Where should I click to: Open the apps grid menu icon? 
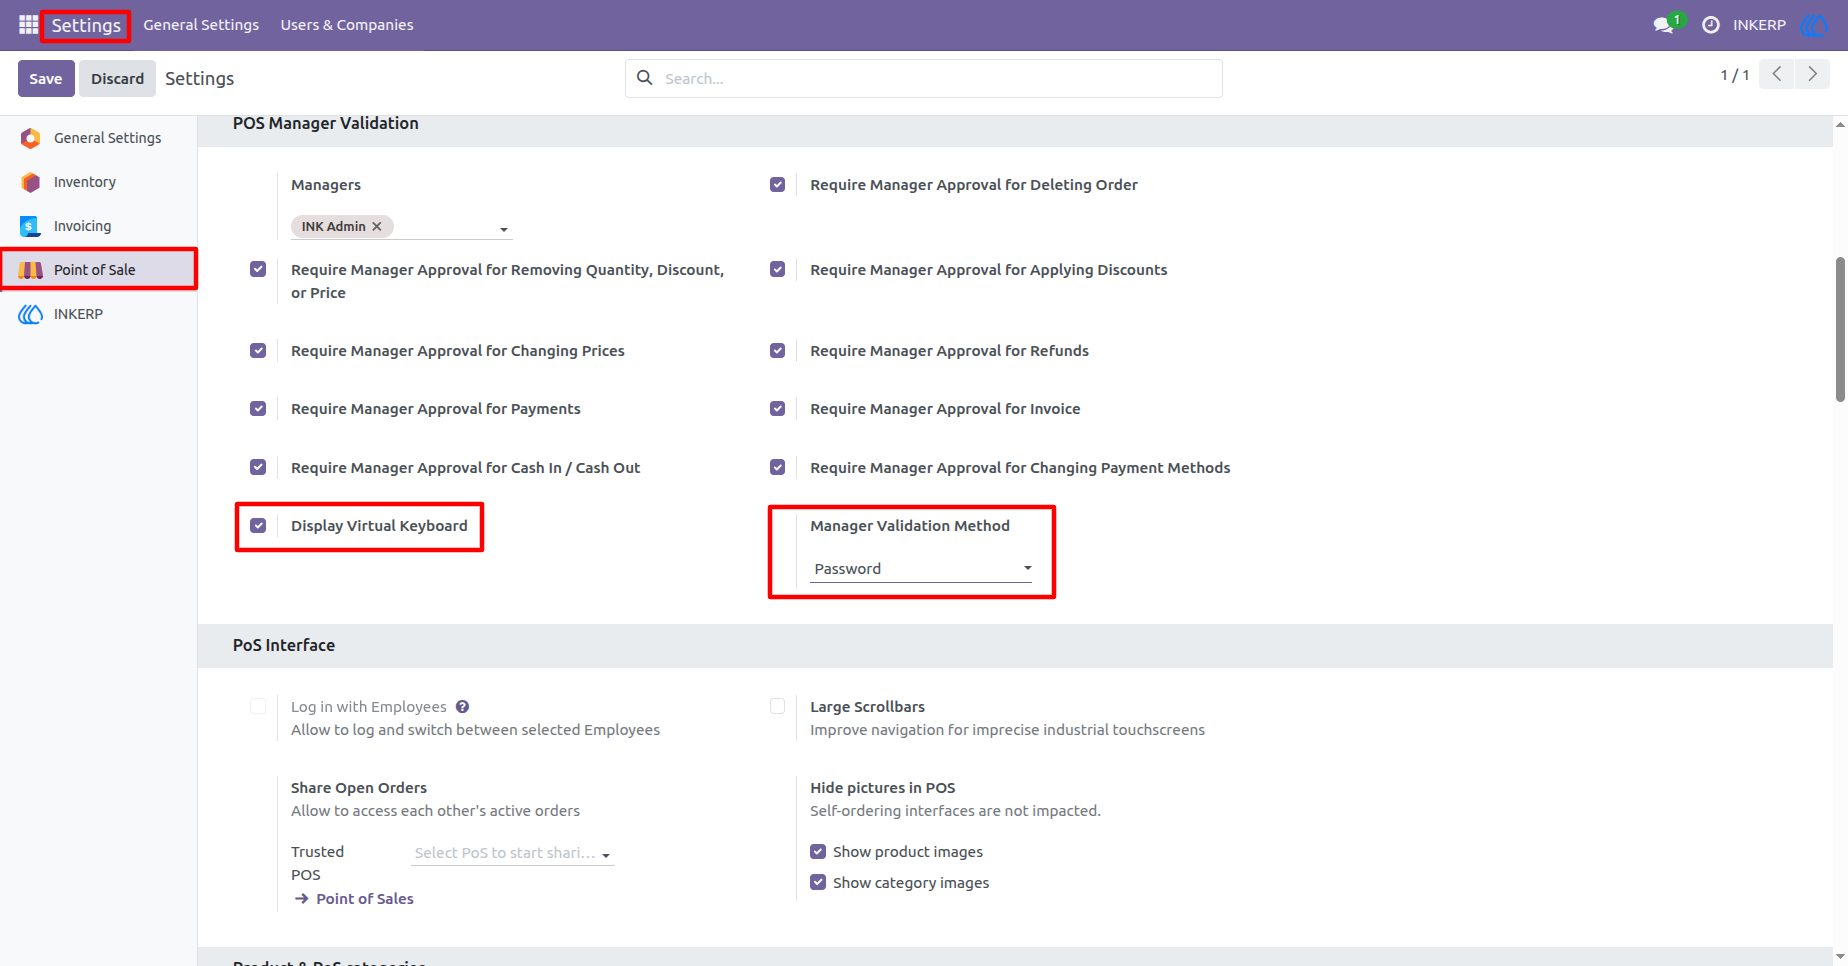(28, 24)
